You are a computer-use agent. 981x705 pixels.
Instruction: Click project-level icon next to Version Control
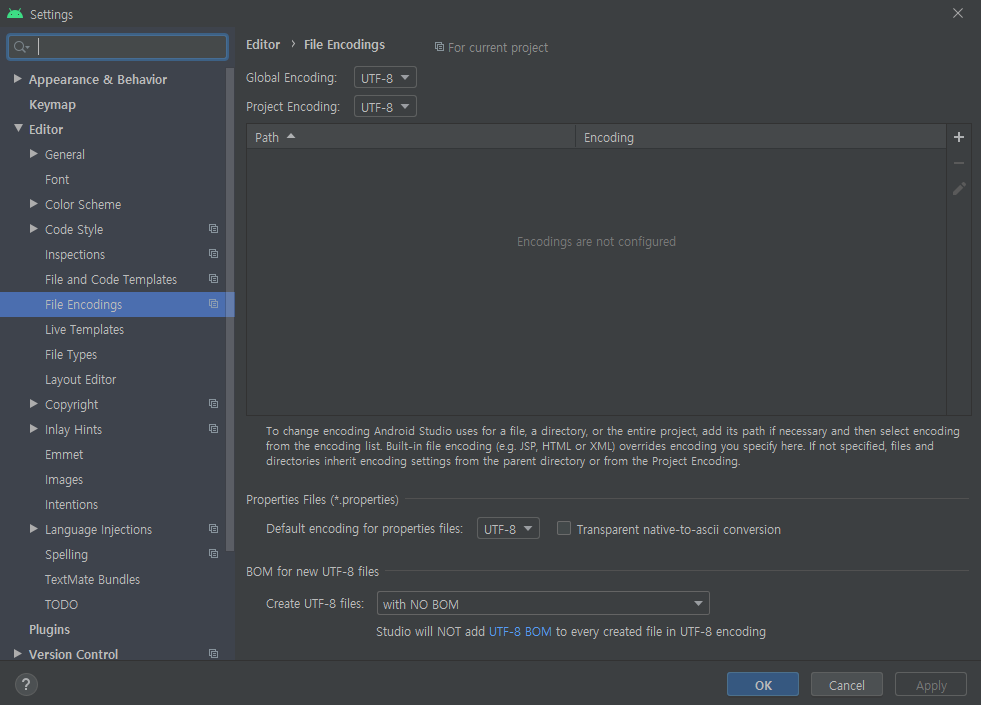tap(213, 654)
